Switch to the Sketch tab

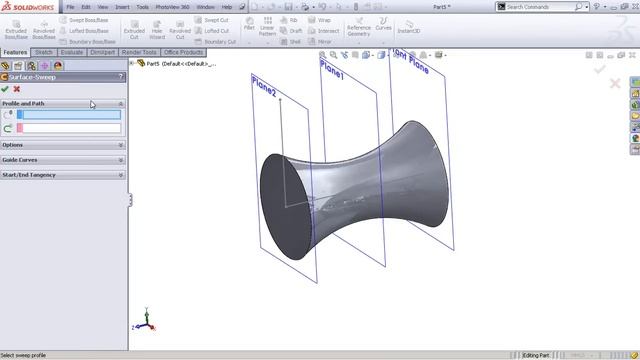[44, 52]
